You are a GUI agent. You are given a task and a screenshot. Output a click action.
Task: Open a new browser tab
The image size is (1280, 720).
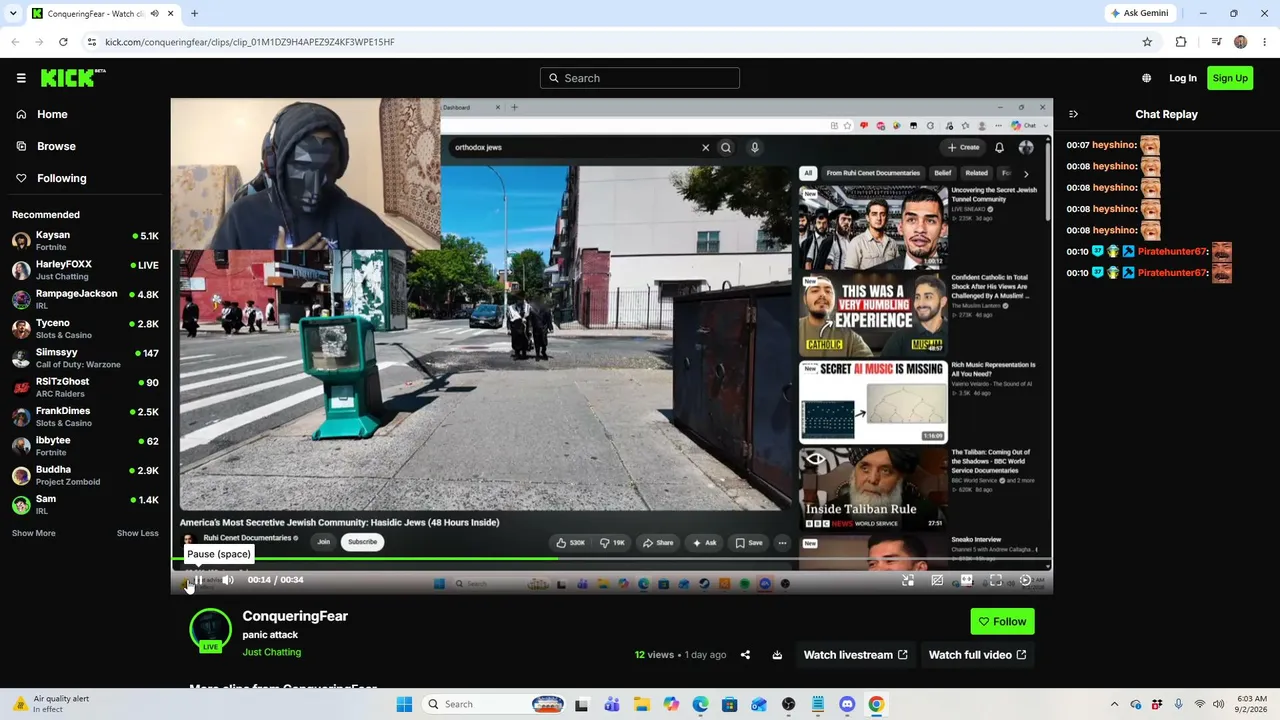pyautogui.click(x=194, y=14)
